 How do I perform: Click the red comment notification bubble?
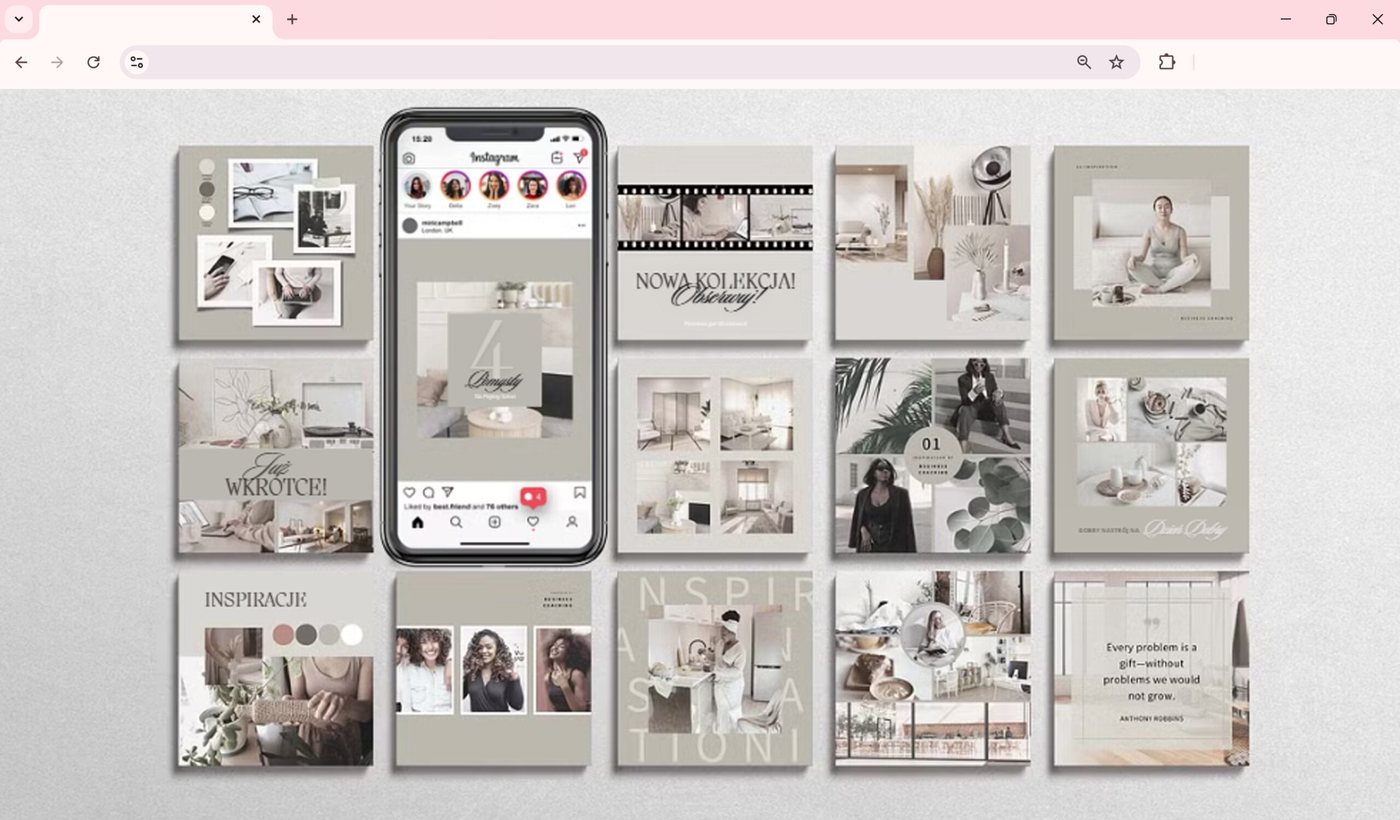click(x=533, y=497)
